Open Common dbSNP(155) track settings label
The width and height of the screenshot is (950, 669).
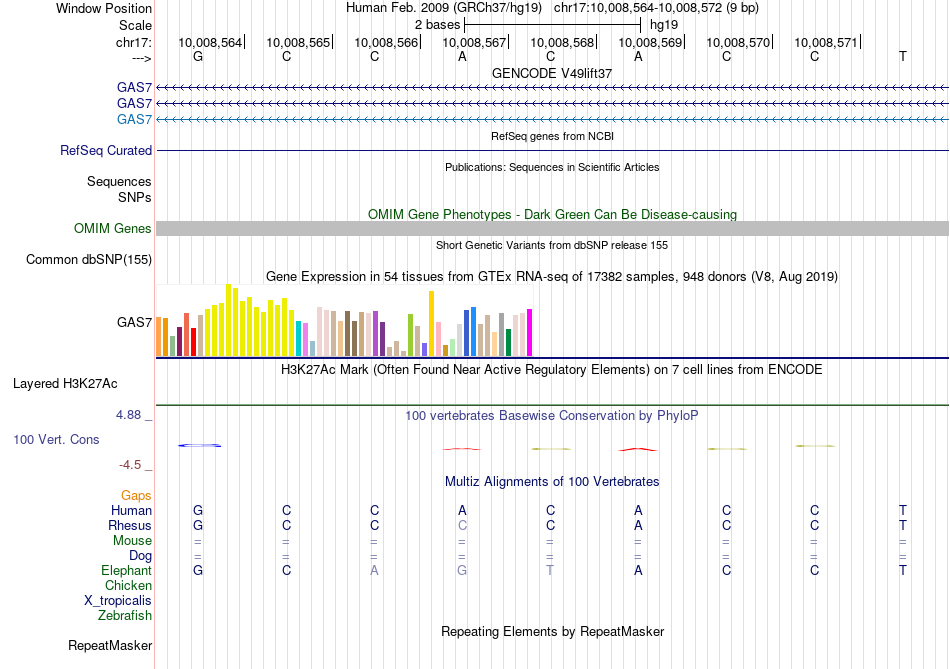tap(88, 259)
